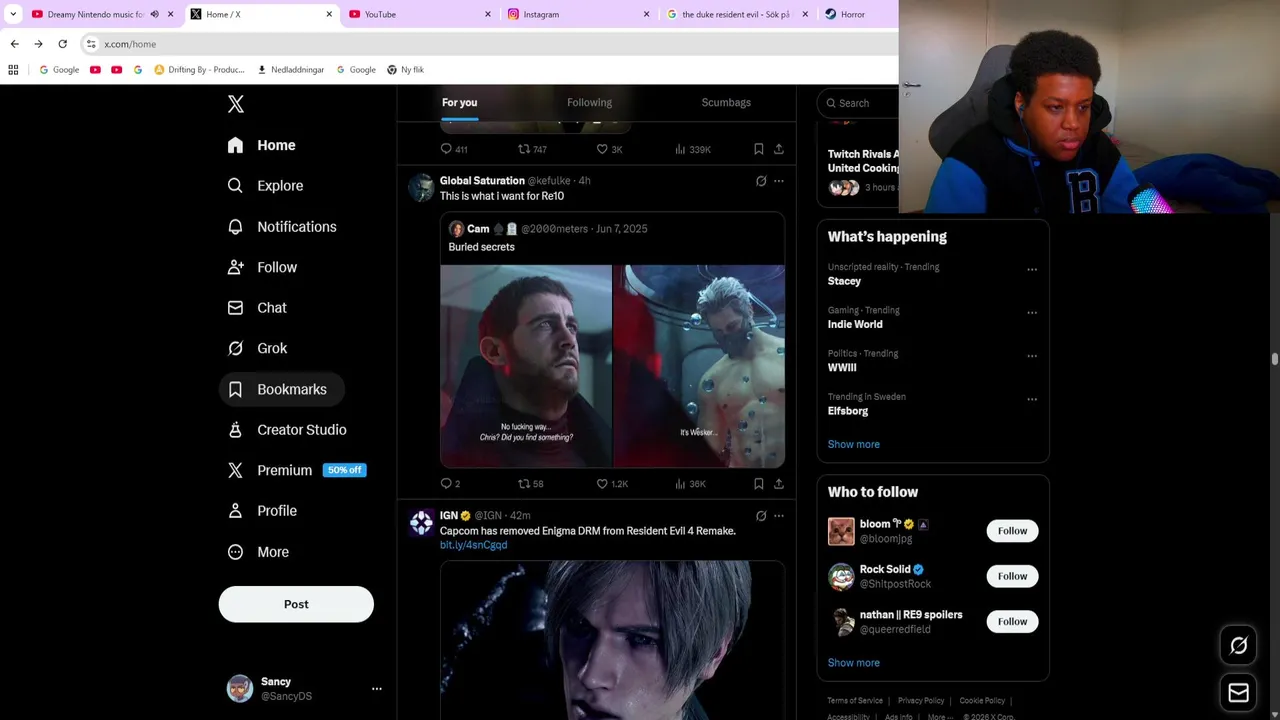Open Global Saturation's profile avatar

[421, 187]
